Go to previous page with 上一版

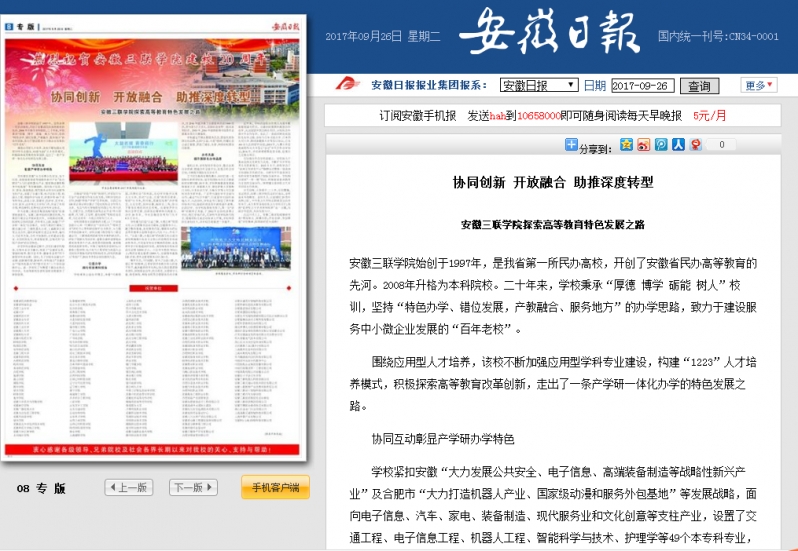128,488
